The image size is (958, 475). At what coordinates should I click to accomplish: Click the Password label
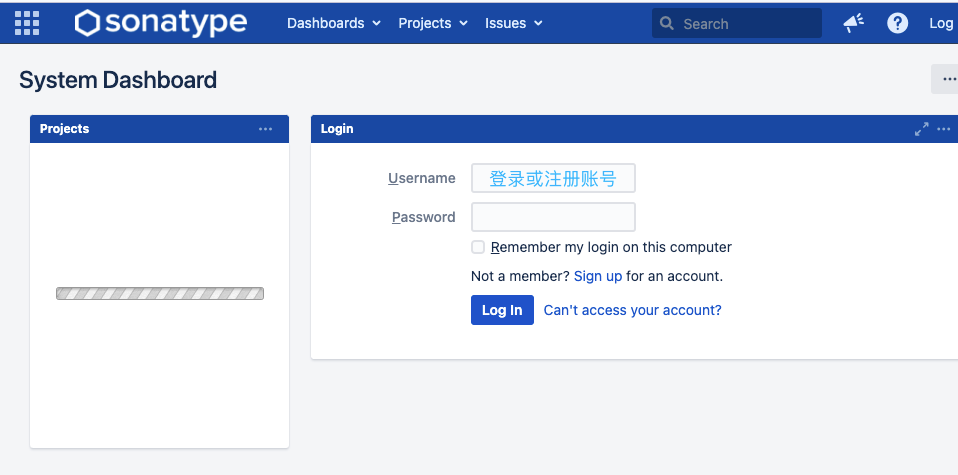click(423, 217)
